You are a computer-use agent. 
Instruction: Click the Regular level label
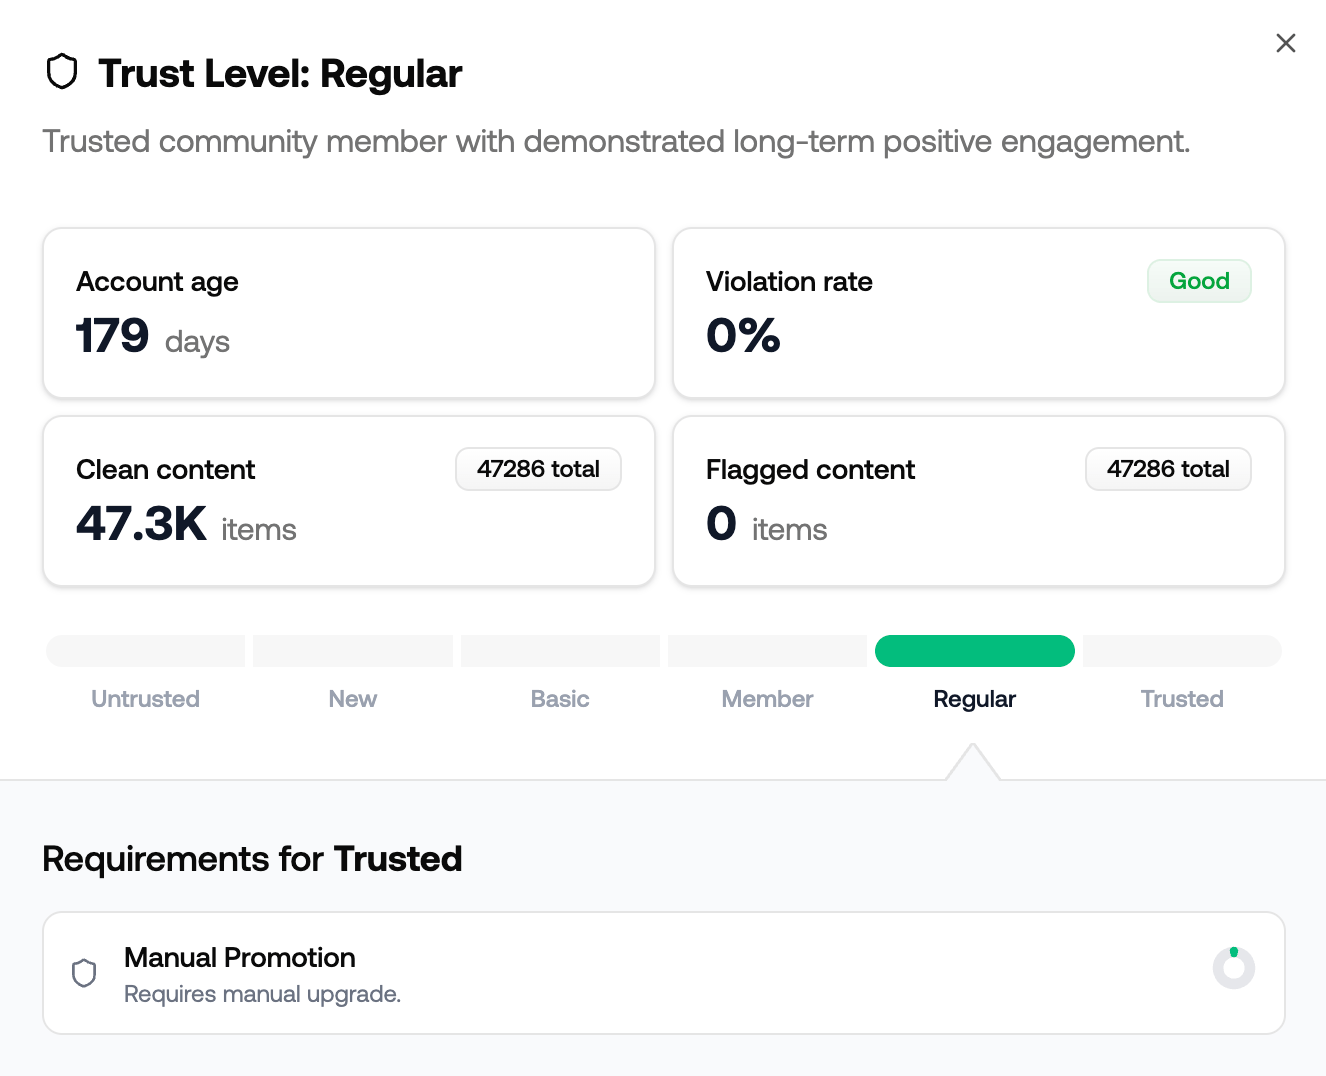[x=975, y=699]
